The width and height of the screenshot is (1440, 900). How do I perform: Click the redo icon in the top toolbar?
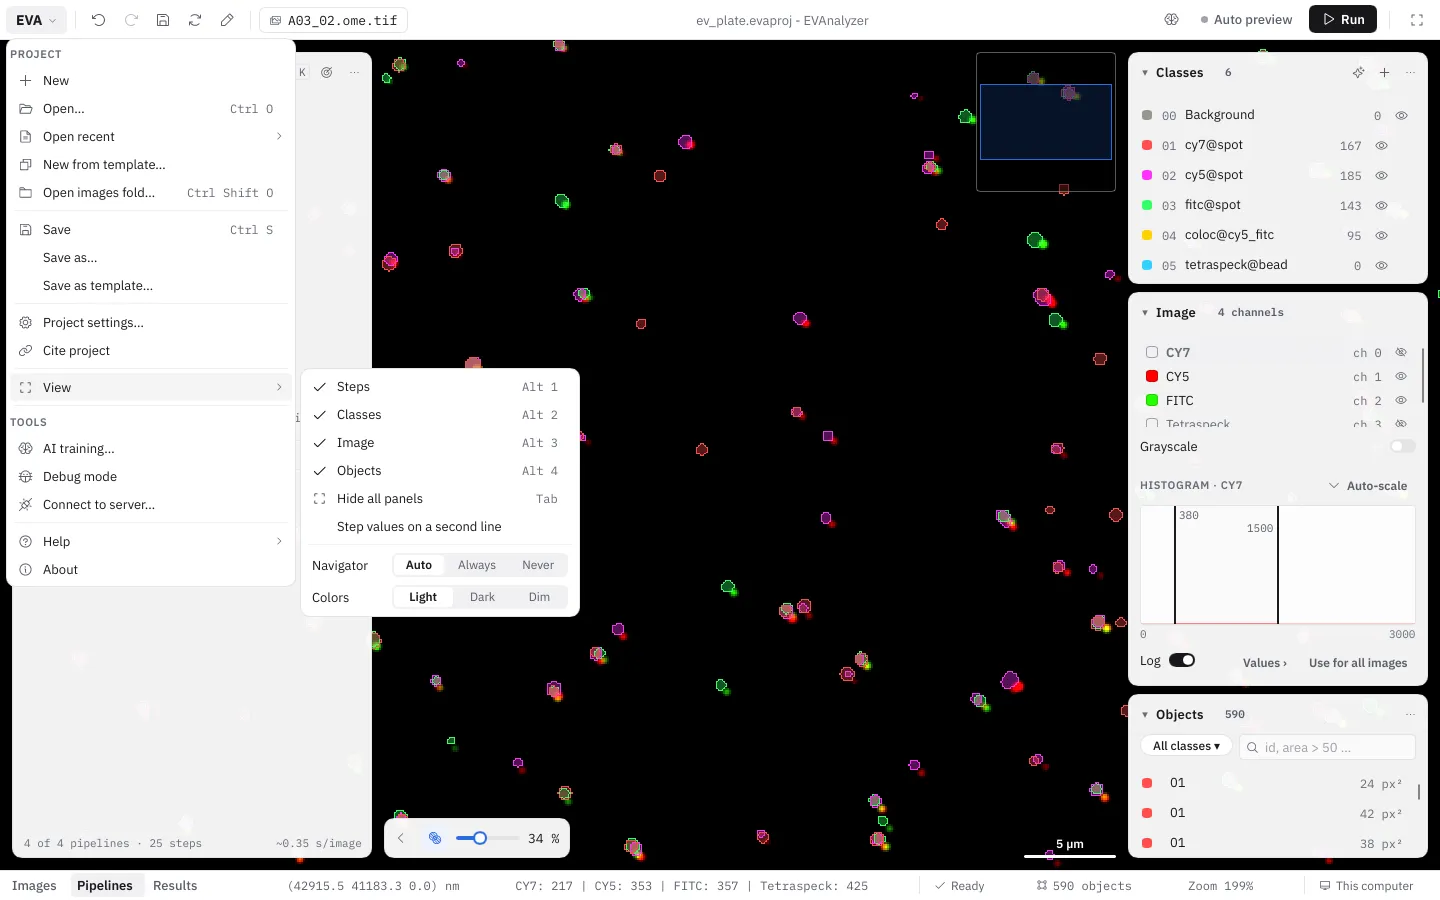pyautogui.click(x=131, y=20)
